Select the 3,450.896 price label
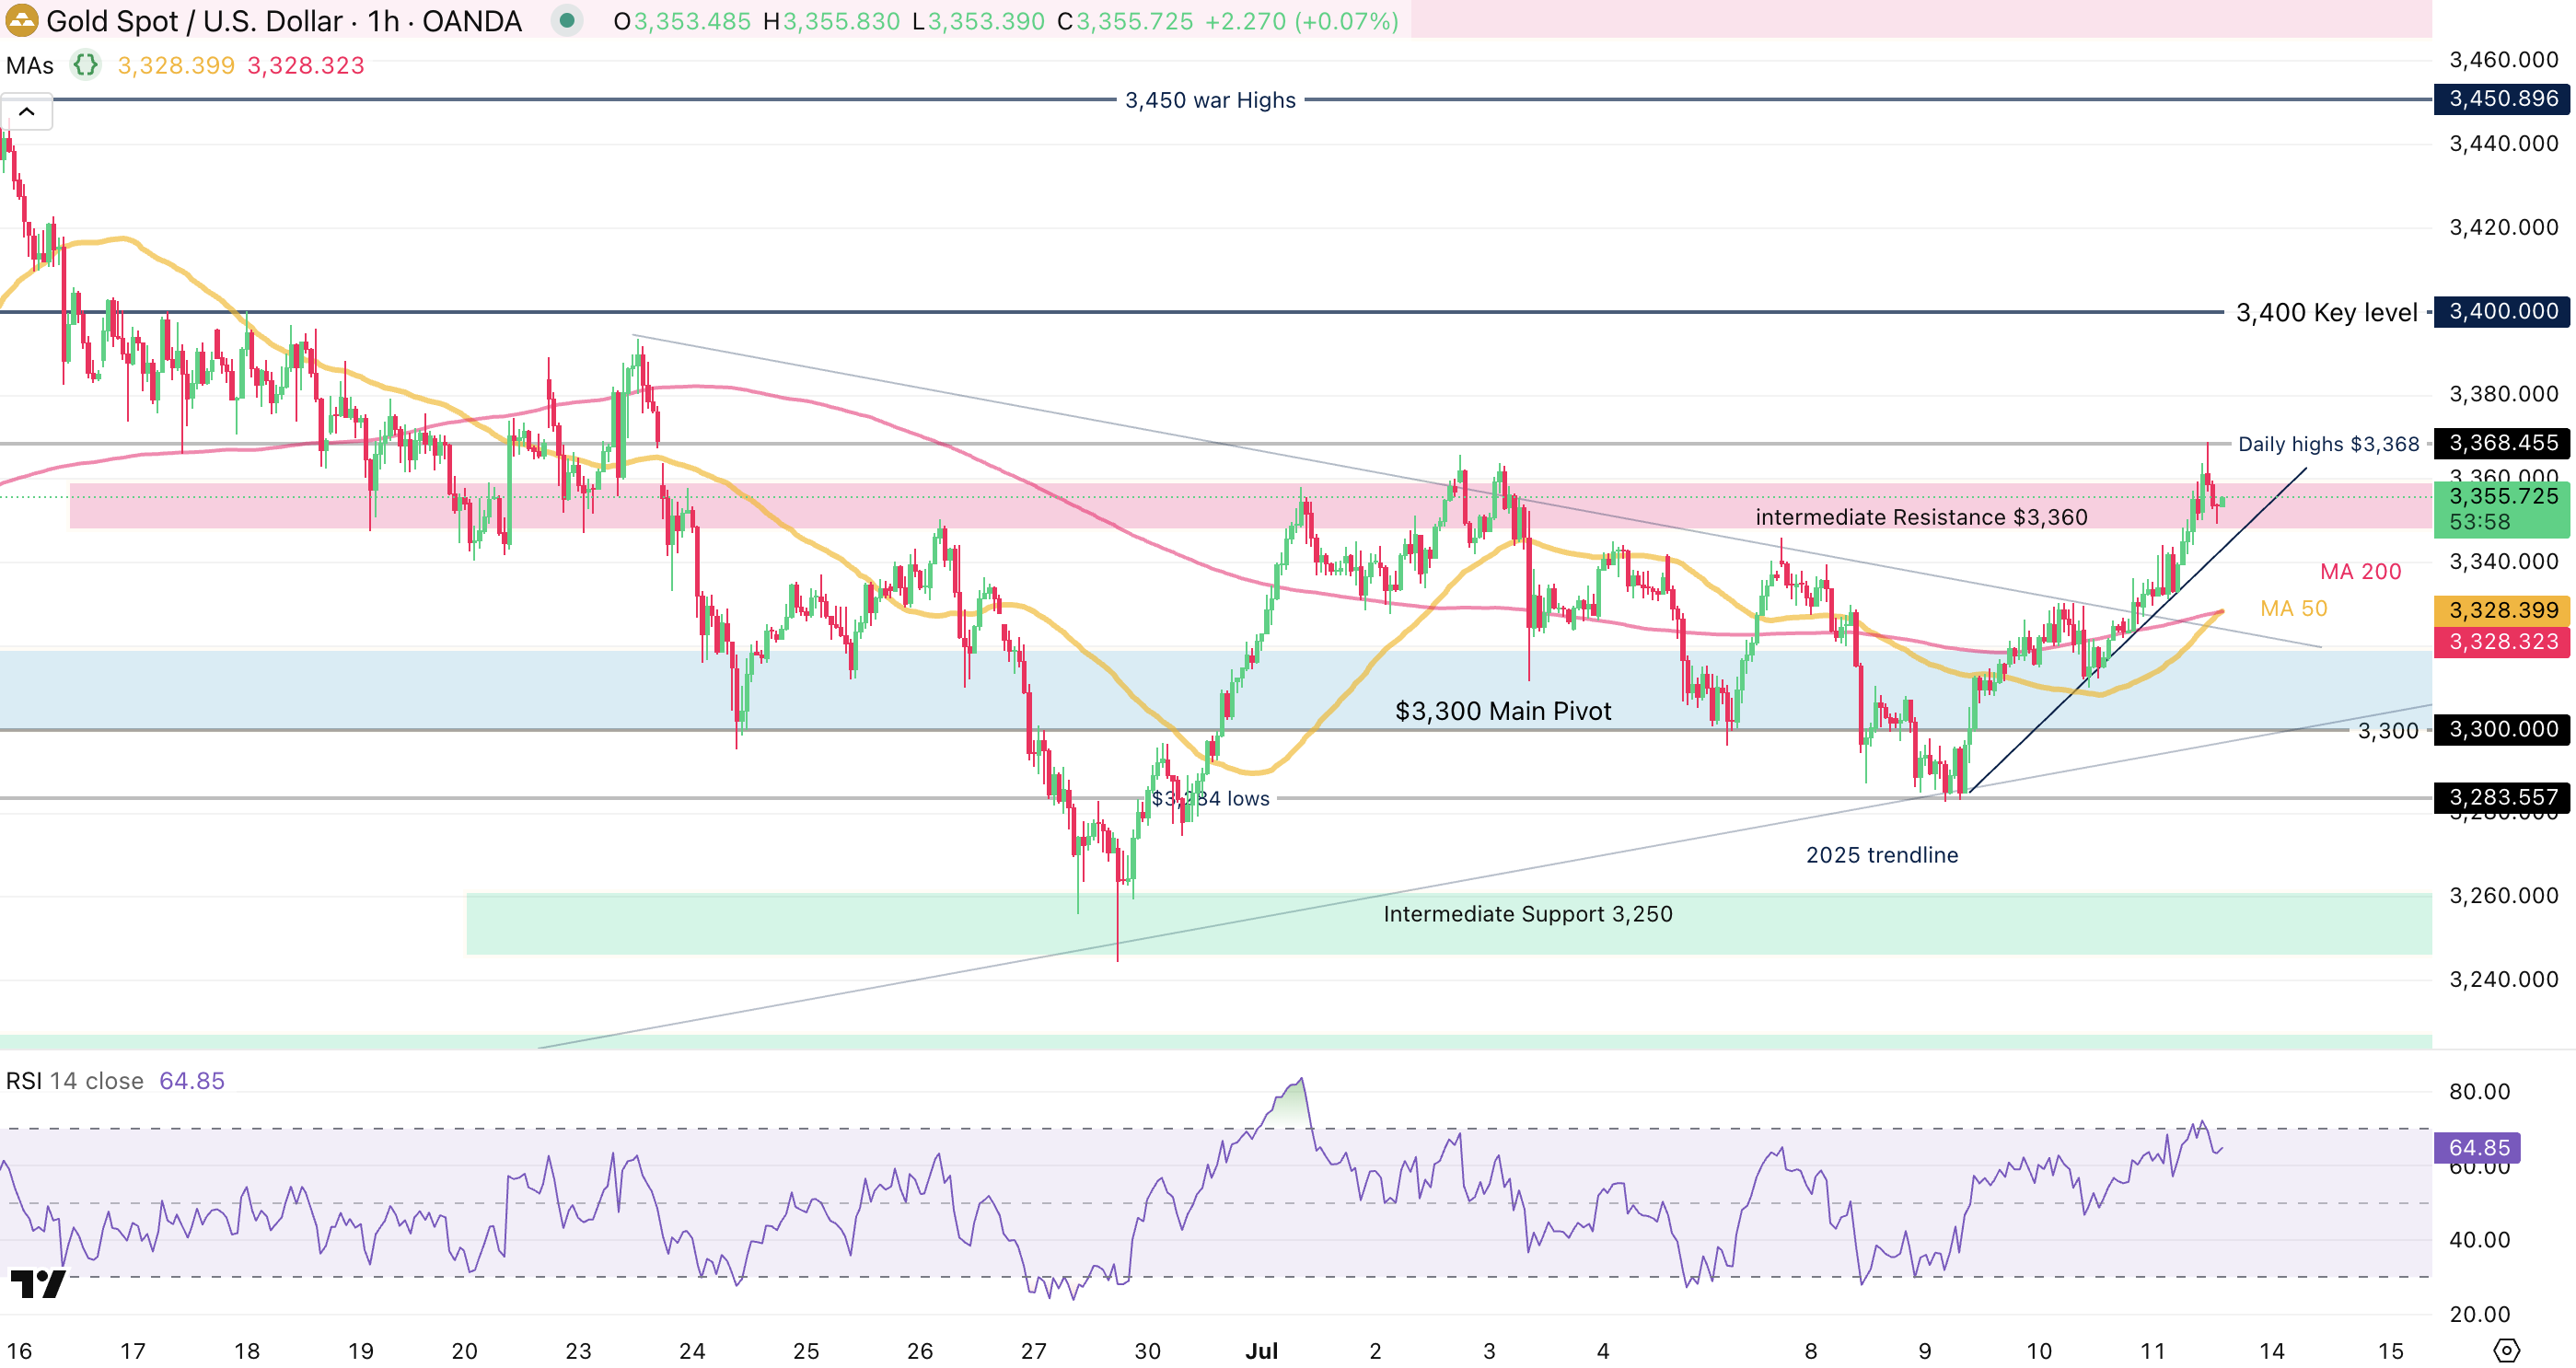Image resolution: width=2576 pixels, height=1368 pixels. (x=2502, y=98)
